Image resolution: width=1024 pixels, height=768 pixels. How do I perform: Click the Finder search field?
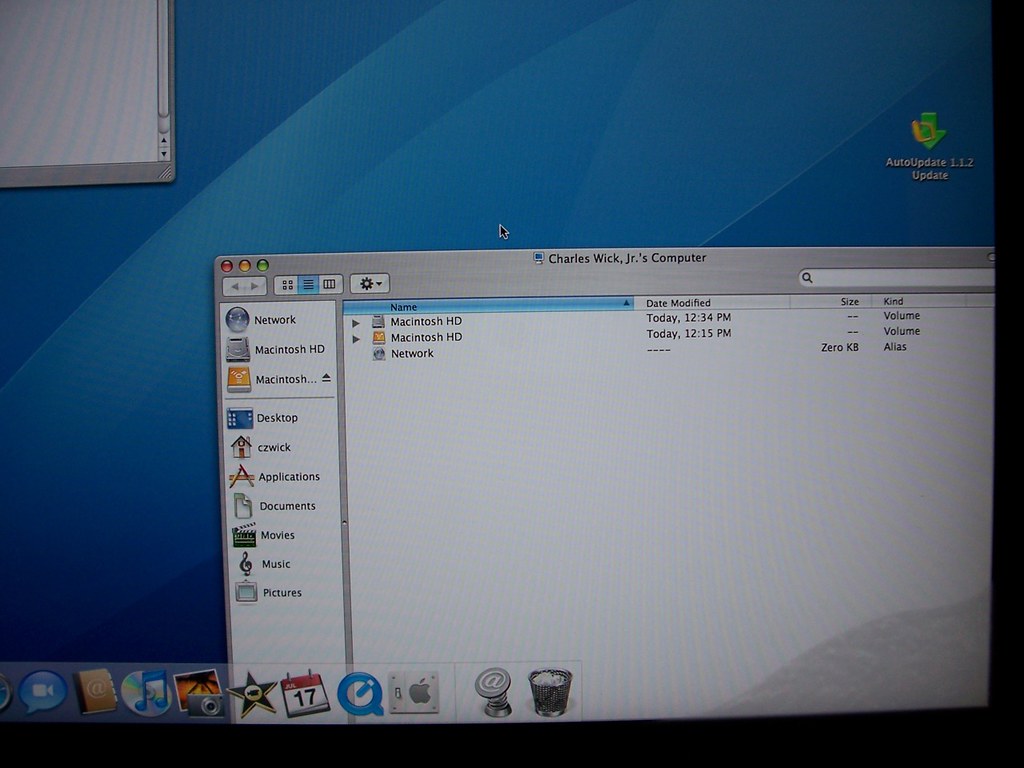[x=896, y=278]
